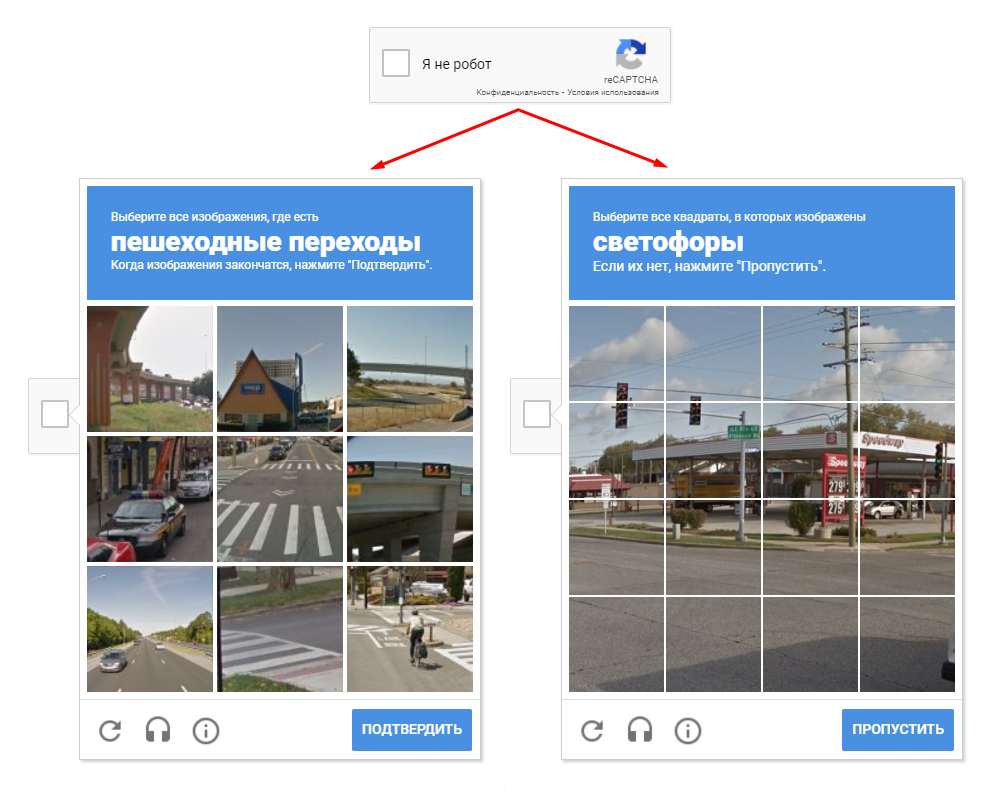Image resolution: width=1000 pixels, height=800 pixels.
Task: Reload the crosswalk challenge with the refresh icon
Action: [x=110, y=730]
